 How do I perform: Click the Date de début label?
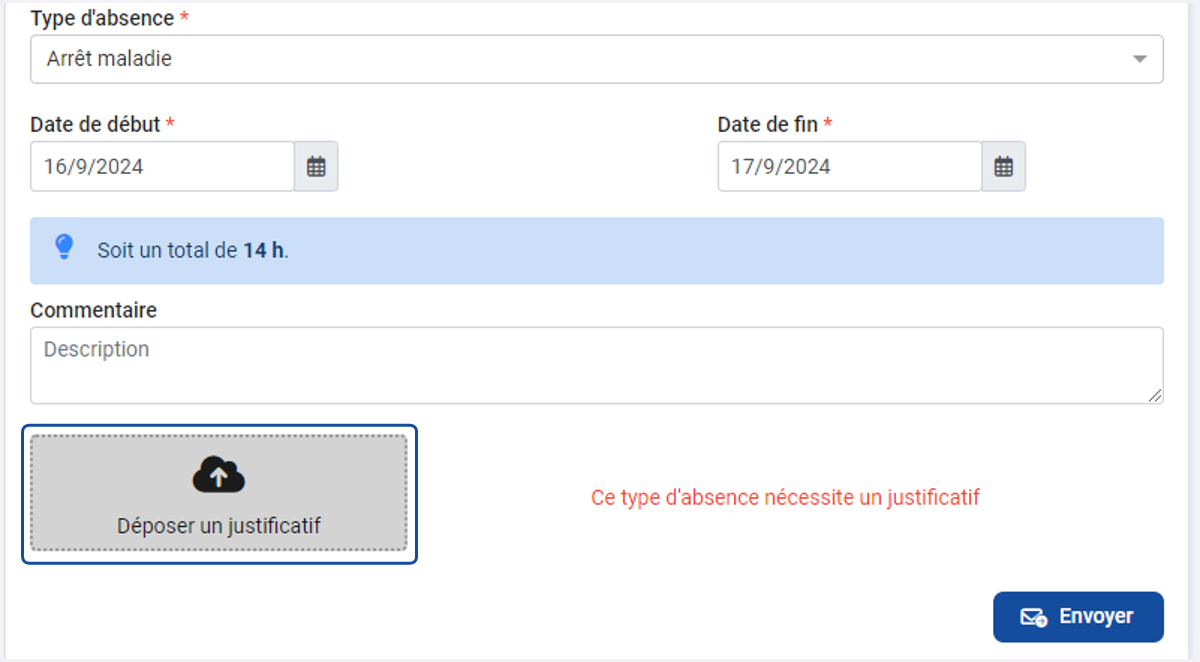95,124
